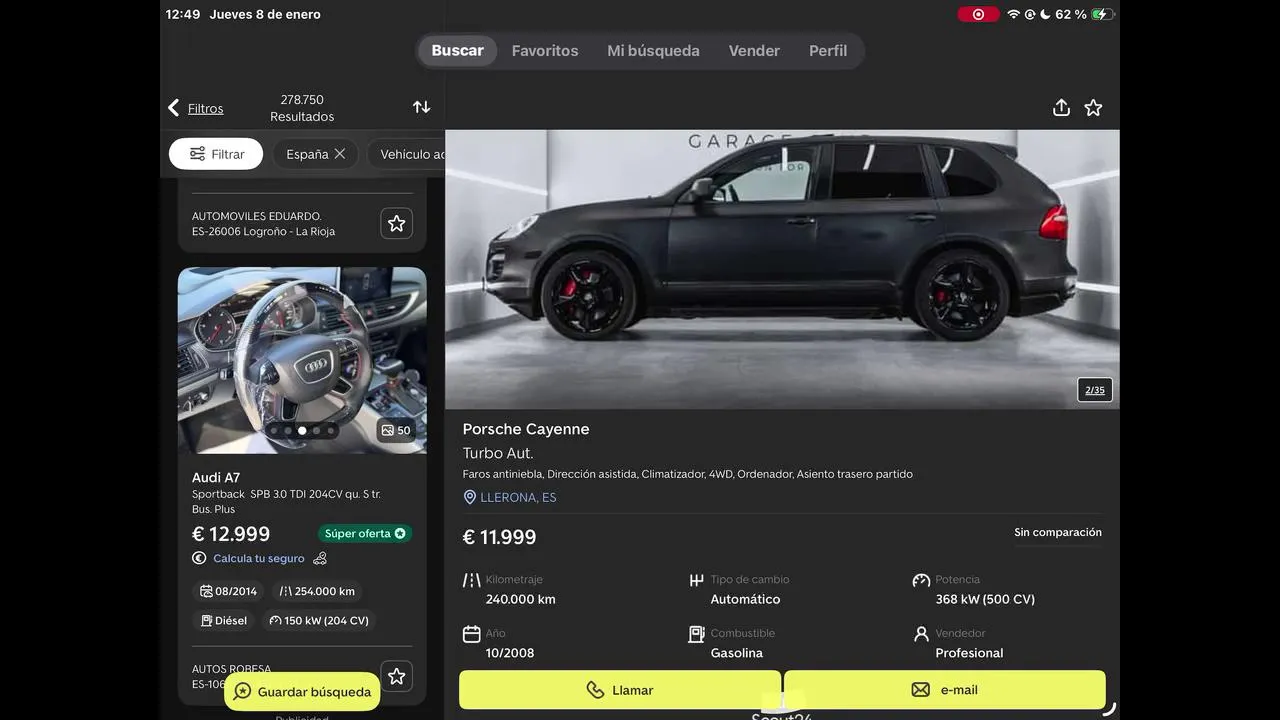
Task: Tap the Vendedor person icon
Action: 921,634
